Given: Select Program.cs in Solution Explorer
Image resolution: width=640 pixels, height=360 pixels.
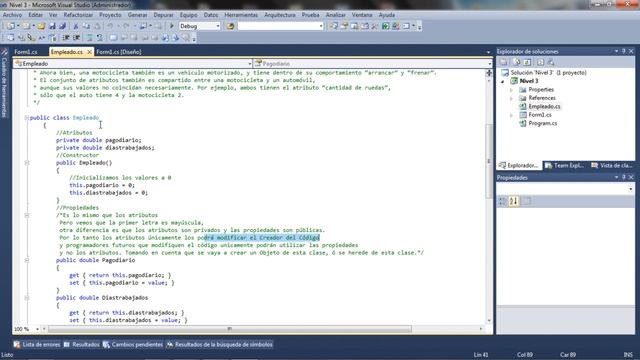Looking at the screenshot, I should click(x=542, y=123).
